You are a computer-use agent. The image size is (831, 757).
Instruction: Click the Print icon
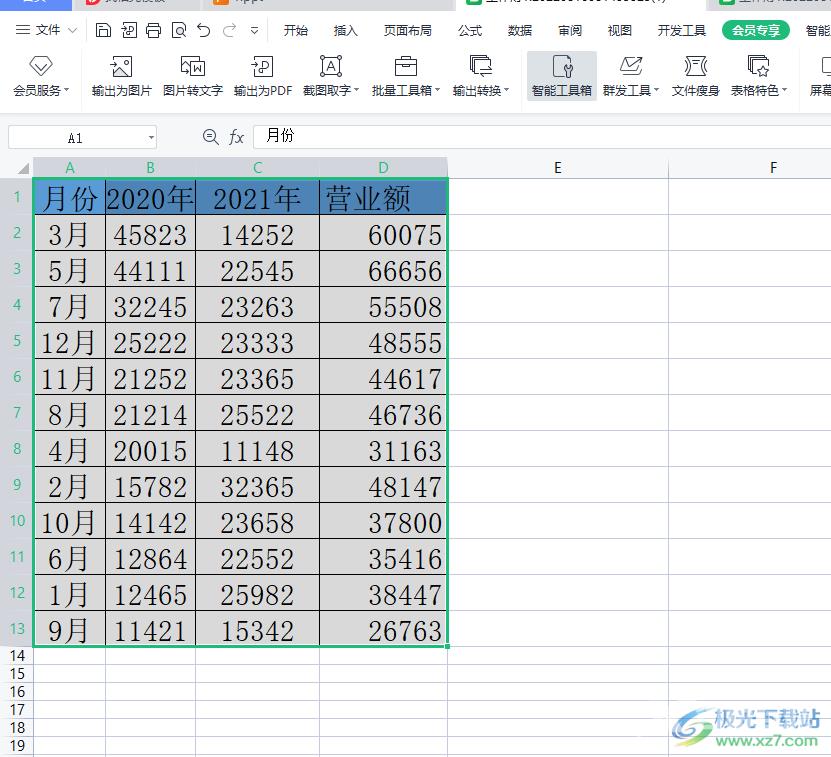(154, 30)
